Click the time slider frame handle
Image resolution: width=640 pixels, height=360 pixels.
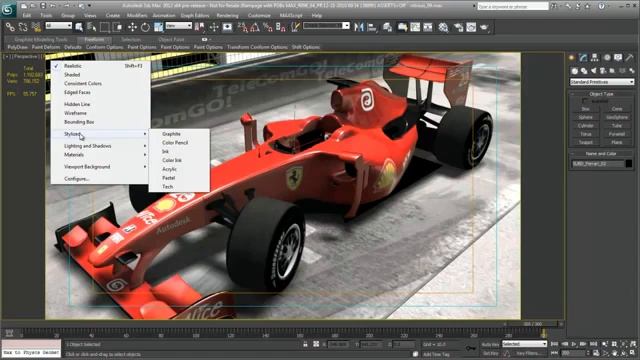533,324
